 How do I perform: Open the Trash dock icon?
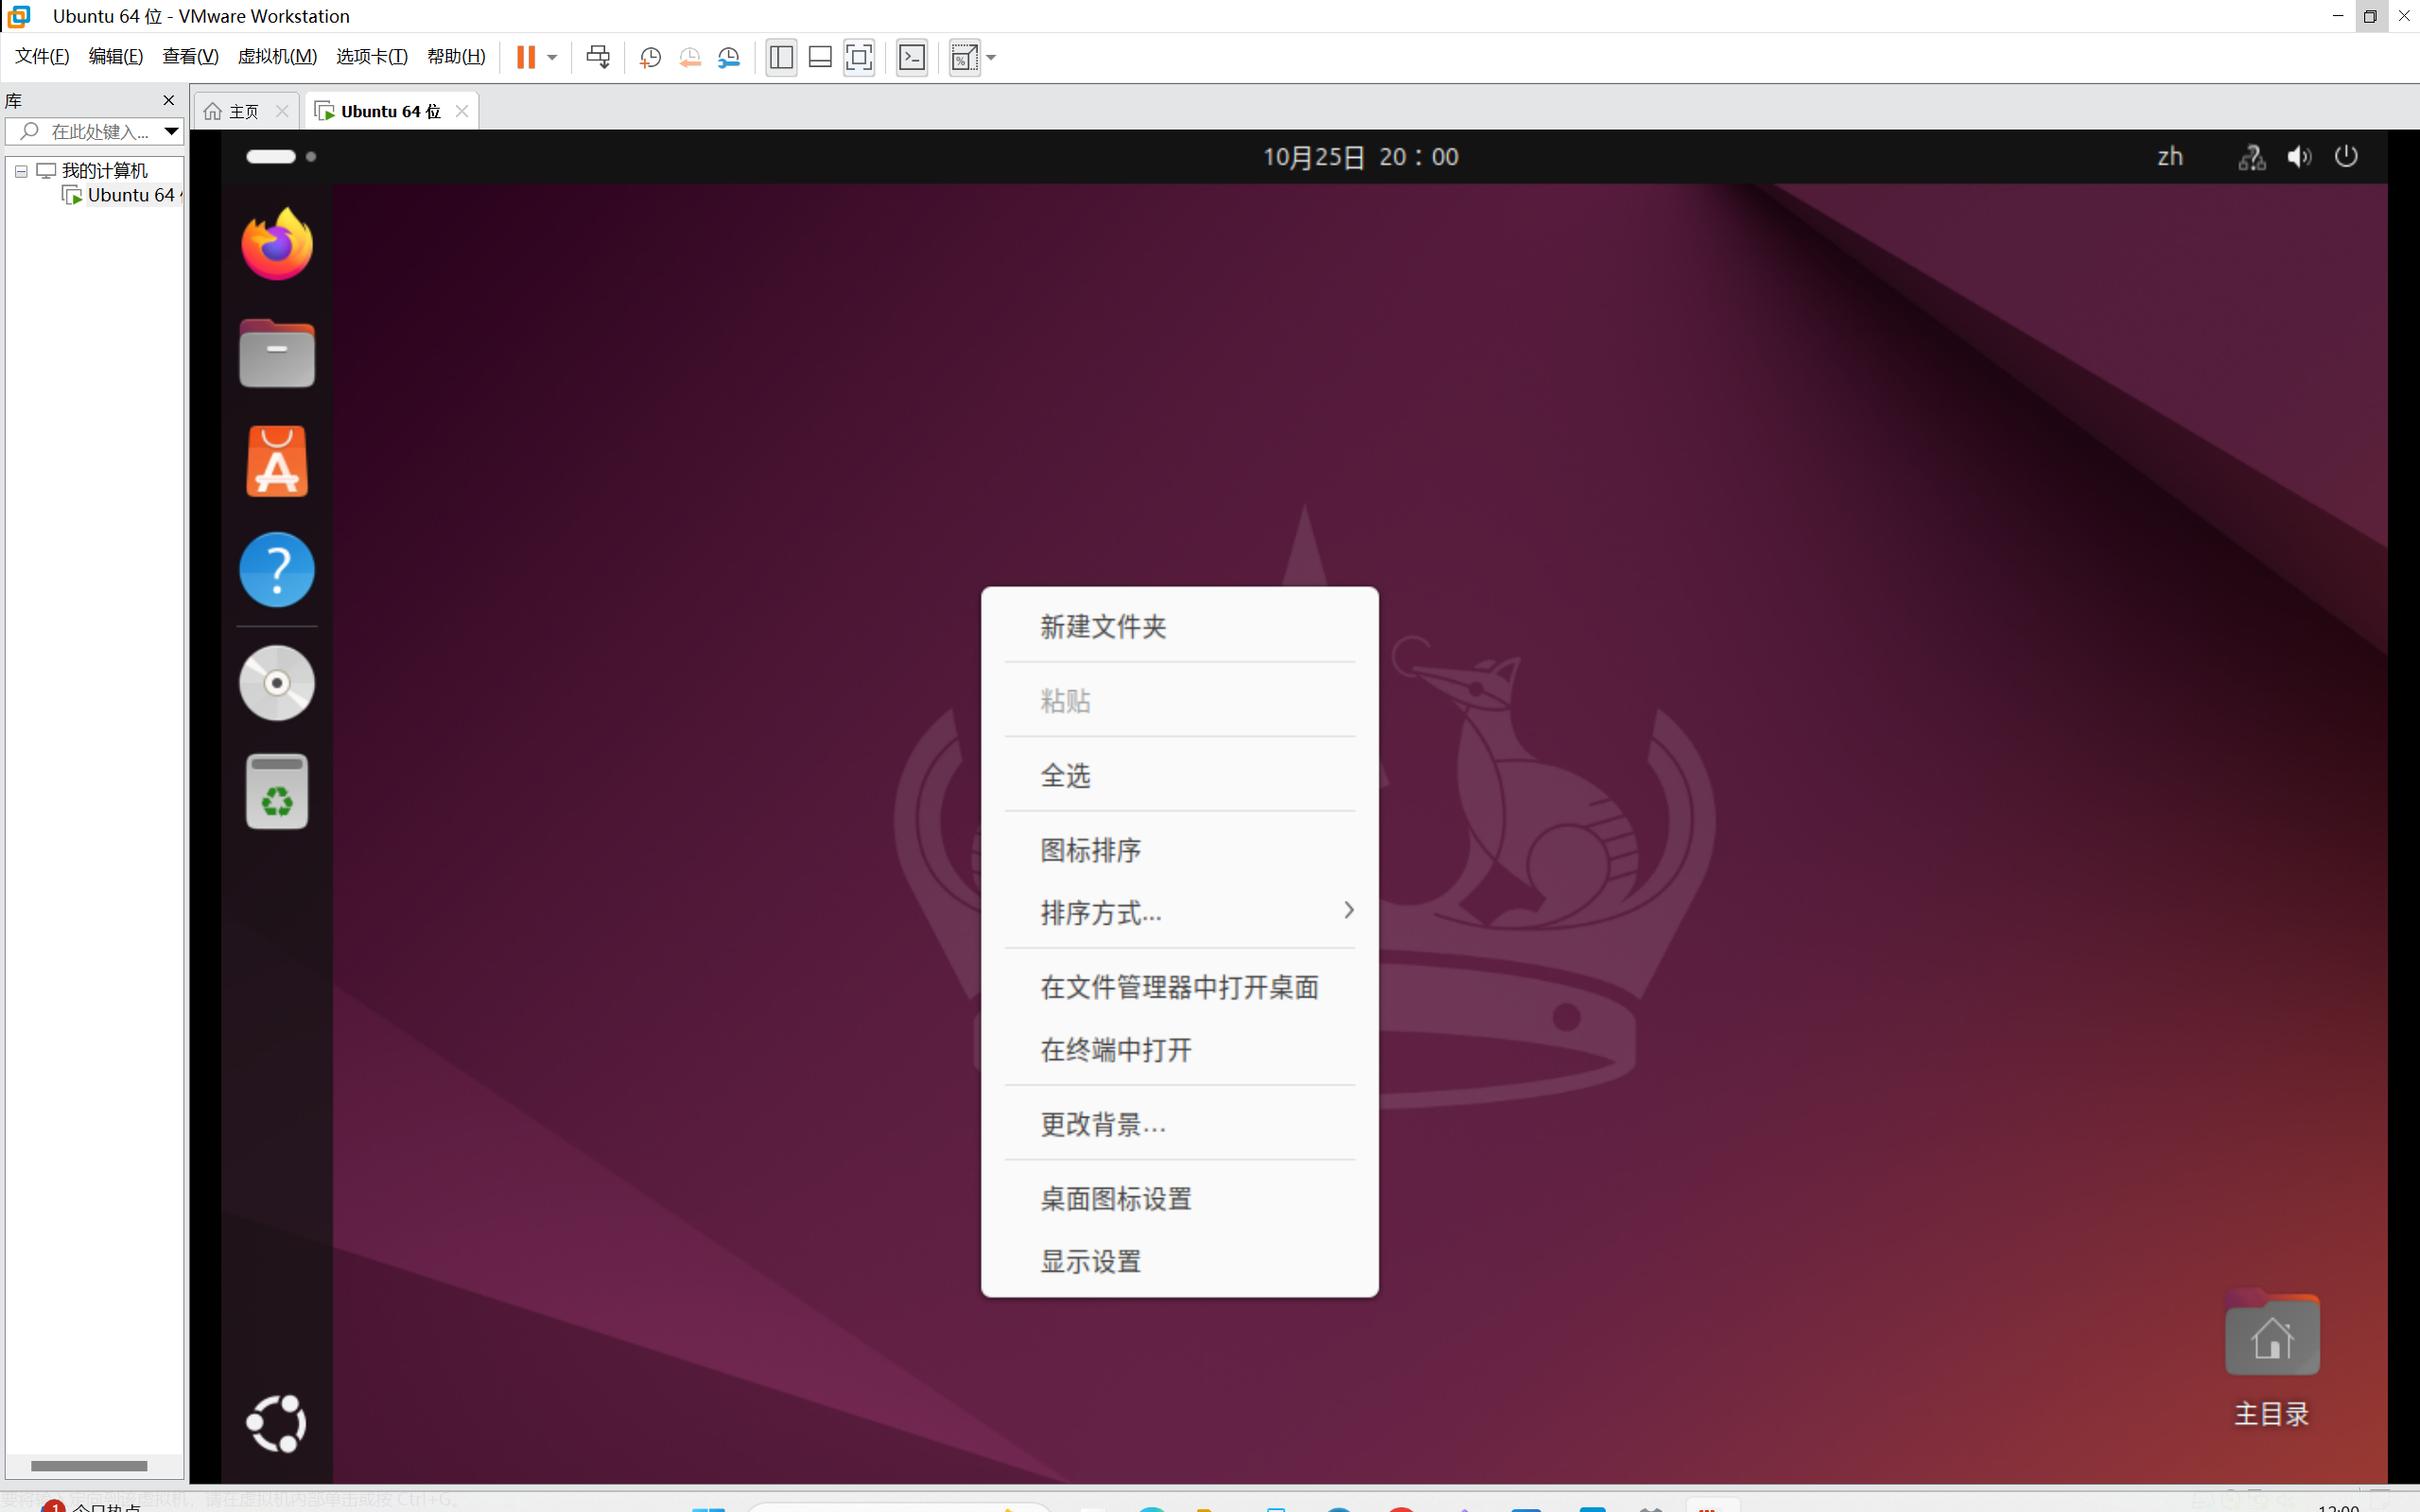pyautogui.click(x=277, y=791)
